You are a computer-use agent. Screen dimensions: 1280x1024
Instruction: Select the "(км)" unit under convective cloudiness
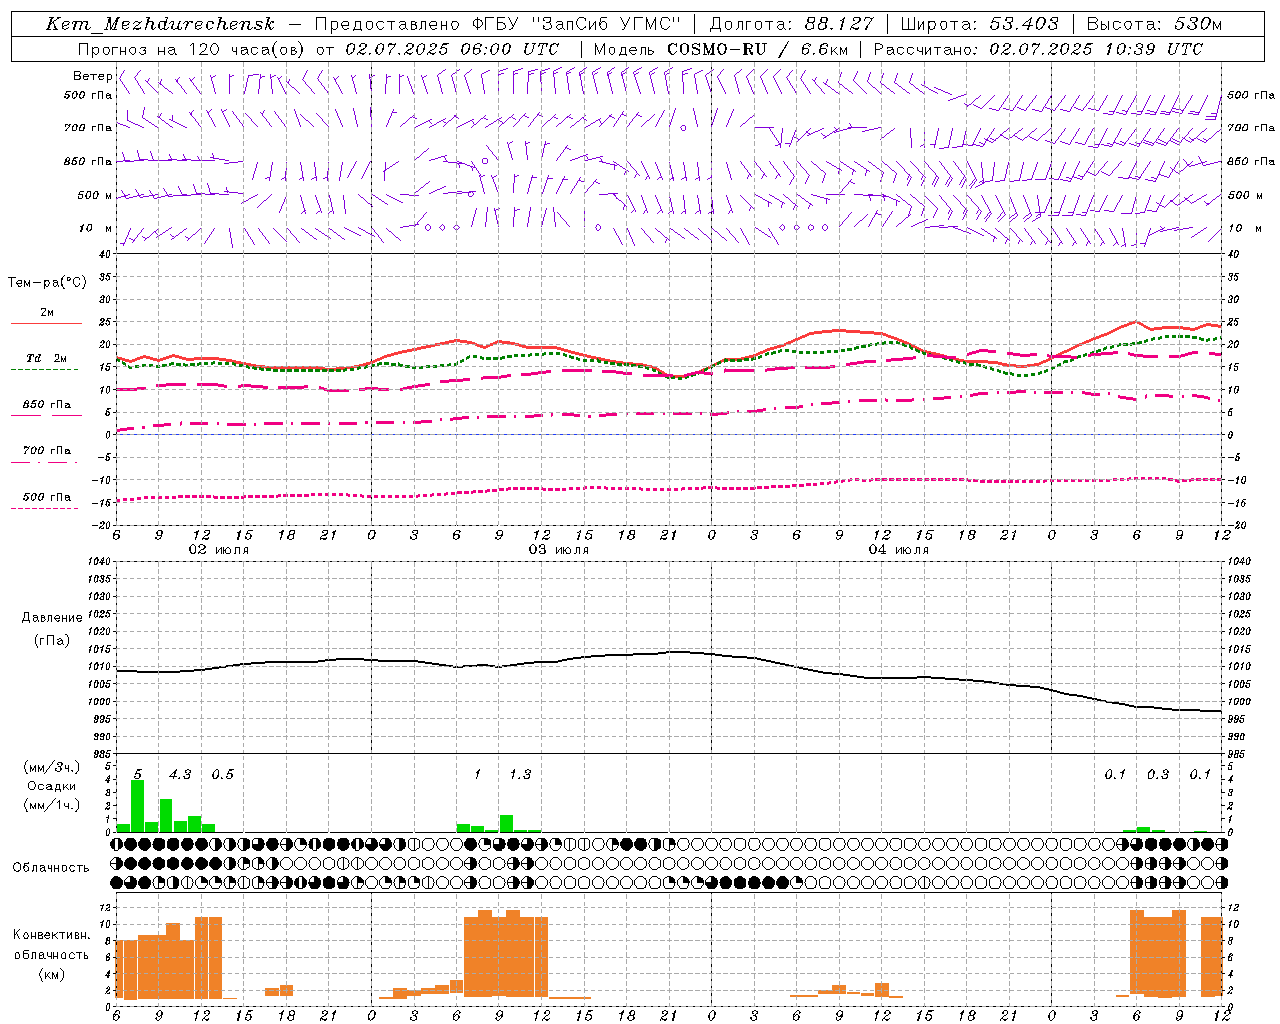[52, 974]
